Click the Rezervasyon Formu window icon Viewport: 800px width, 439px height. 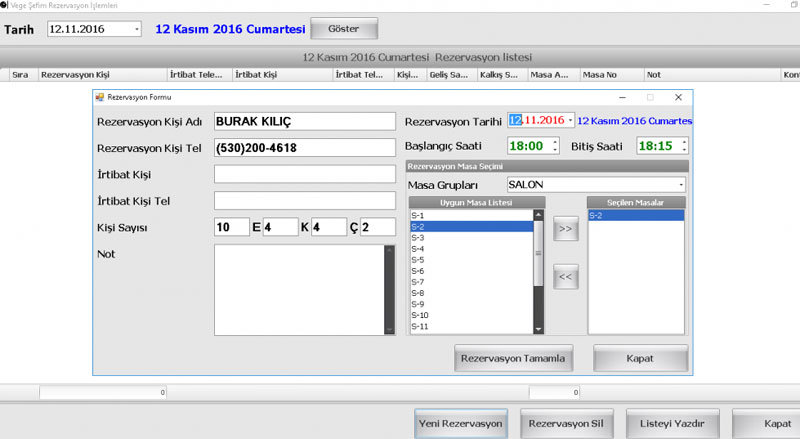(x=100, y=97)
